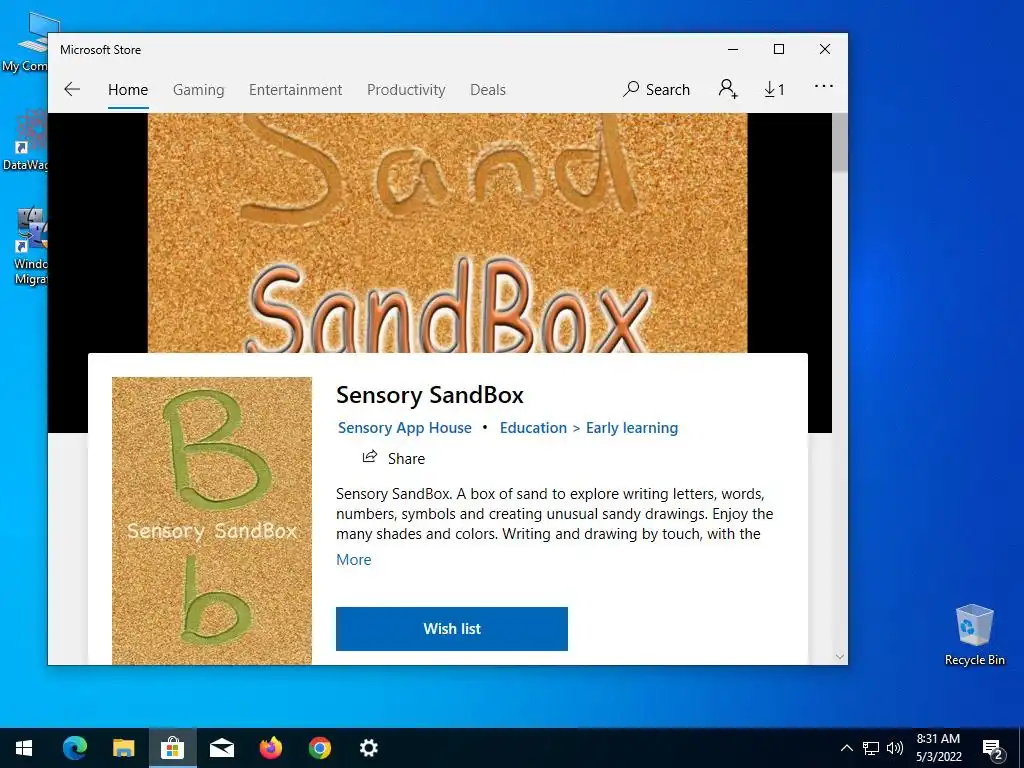Open File Explorer from taskbar
Image resolution: width=1024 pixels, height=768 pixels.
pos(123,748)
